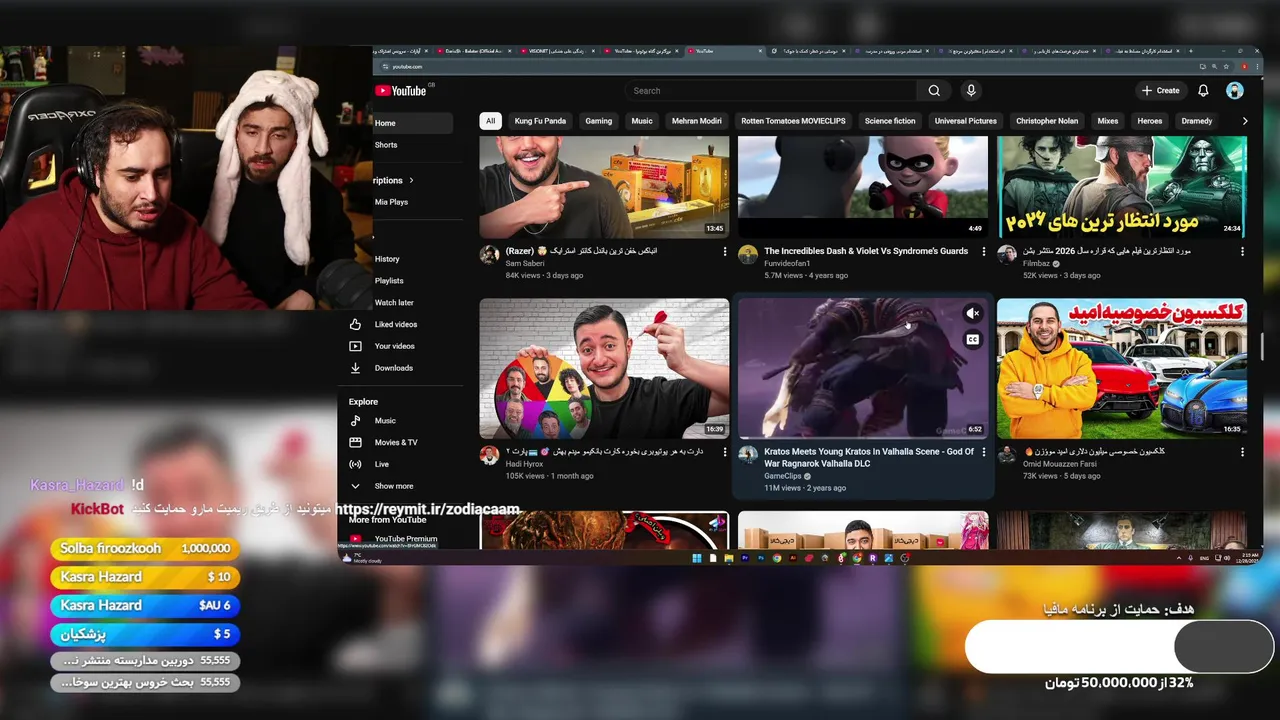
Task: Select the Dramedy chip
Action: 1197,121
